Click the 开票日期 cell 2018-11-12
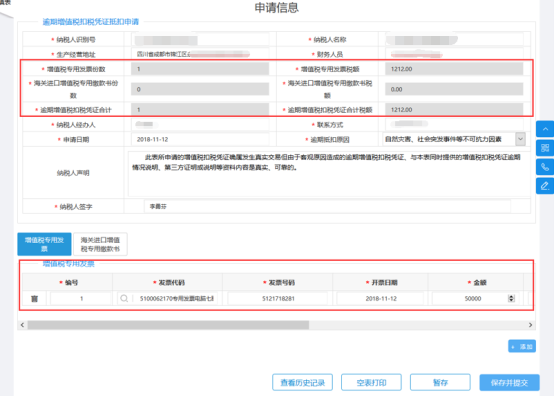Image resolution: width=555 pixels, height=396 pixels. [x=381, y=298]
